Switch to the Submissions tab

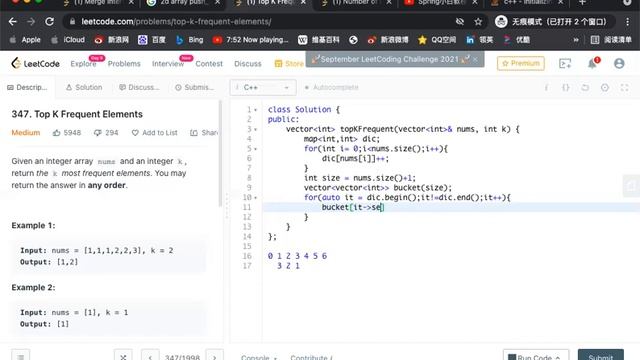click(x=194, y=87)
